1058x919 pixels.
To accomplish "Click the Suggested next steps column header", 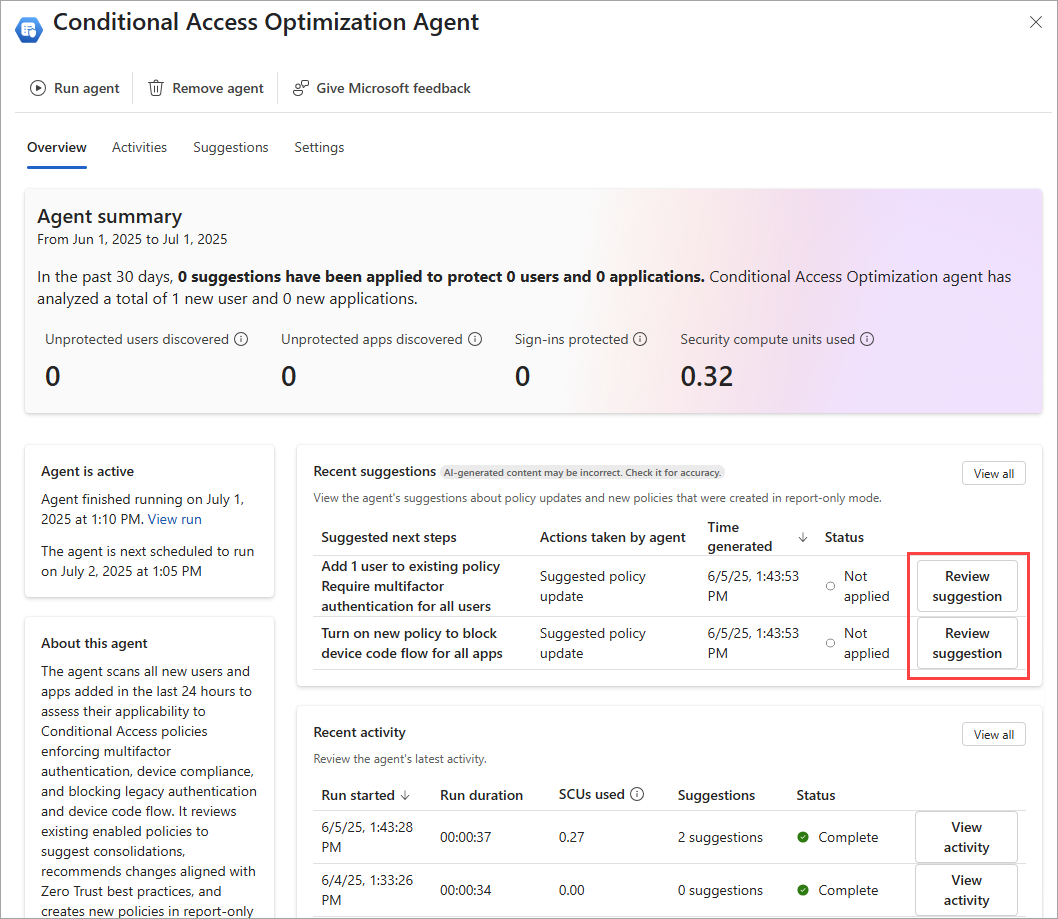I will 389,537.
